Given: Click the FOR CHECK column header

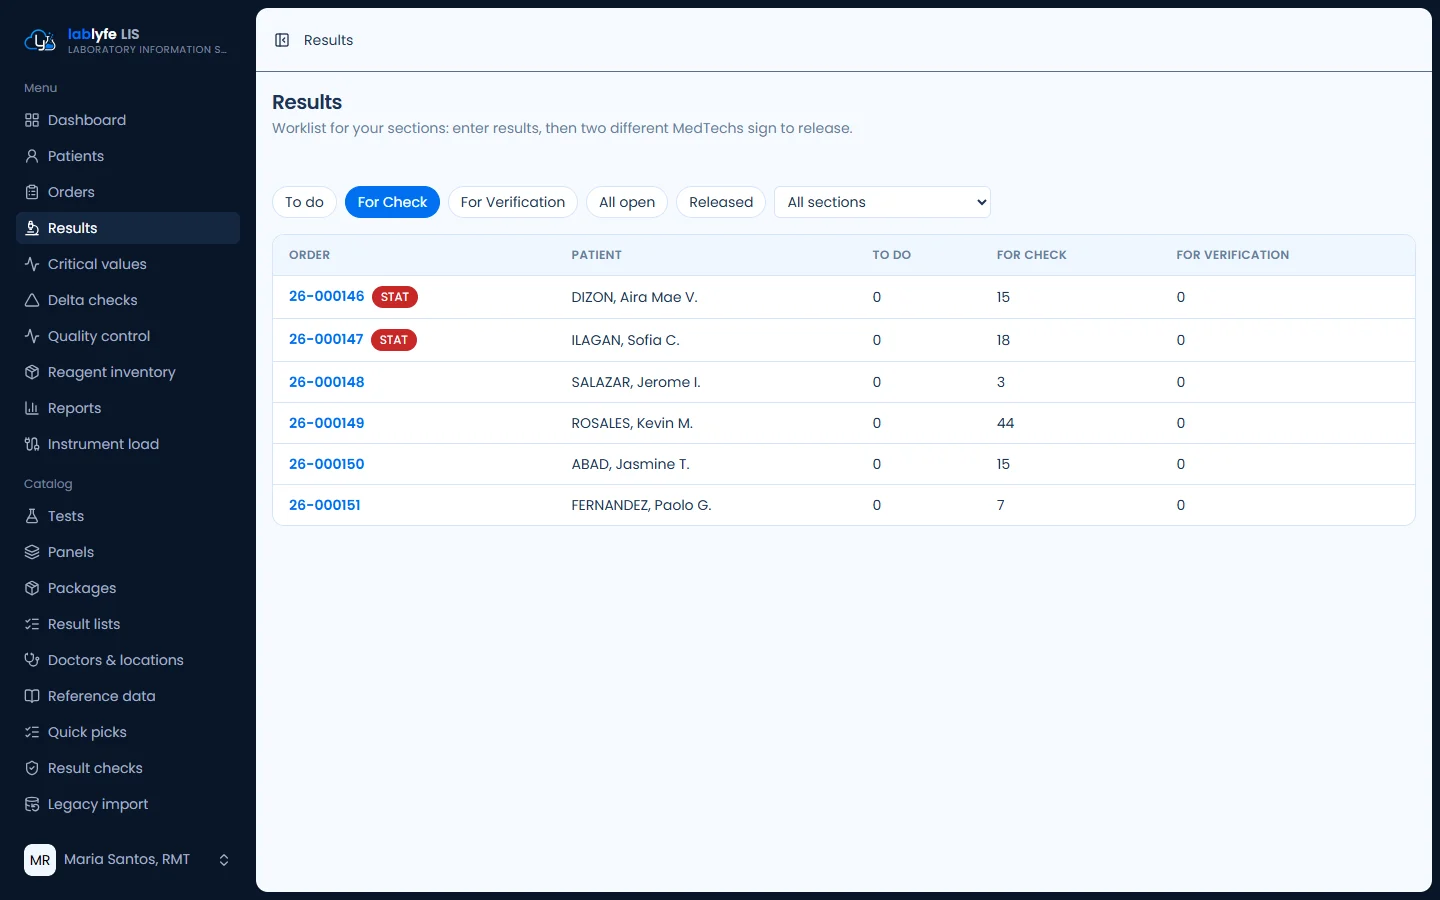Looking at the screenshot, I should pyautogui.click(x=1031, y=255).
